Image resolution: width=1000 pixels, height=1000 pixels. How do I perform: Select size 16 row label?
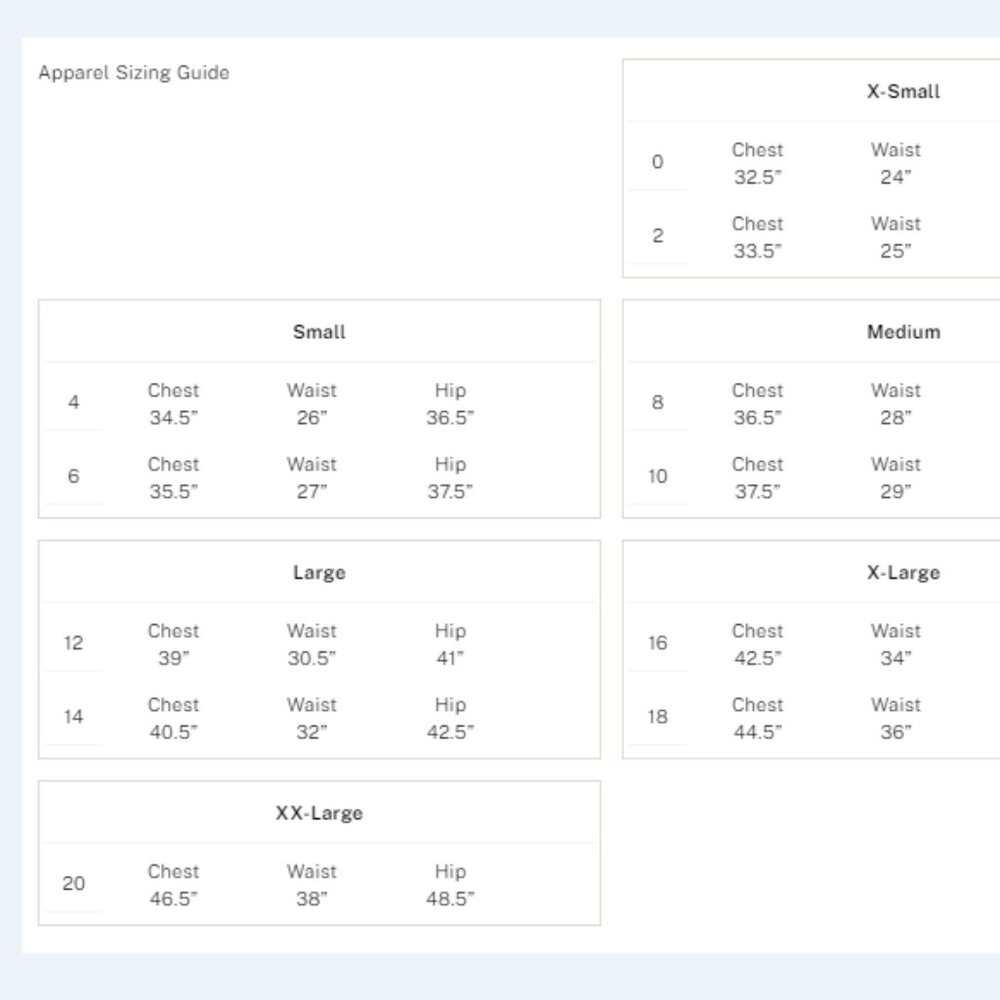[x=658, y=643]
